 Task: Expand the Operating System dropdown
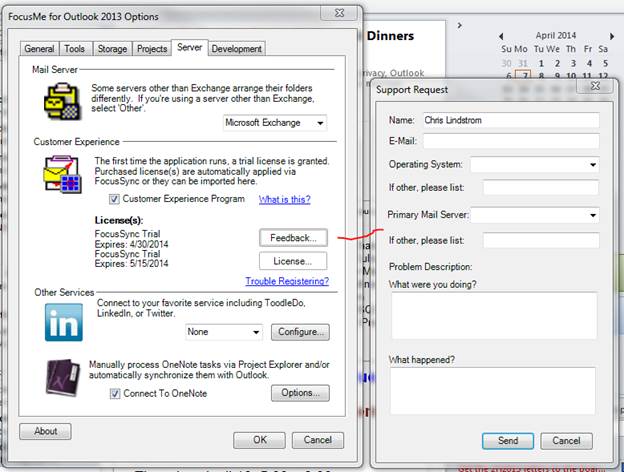coord(534,164)
